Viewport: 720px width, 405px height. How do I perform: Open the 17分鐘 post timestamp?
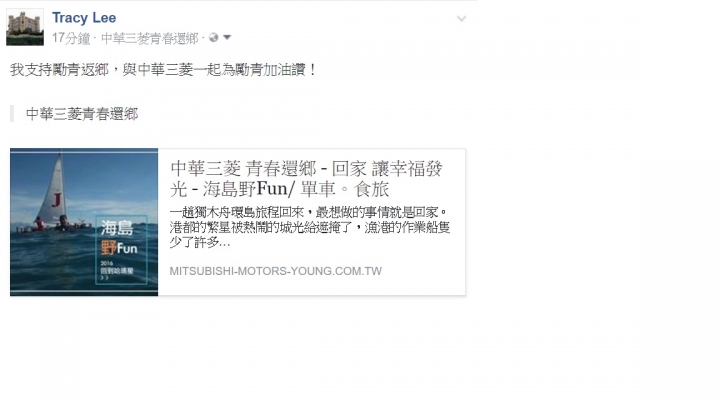[71, 38]
